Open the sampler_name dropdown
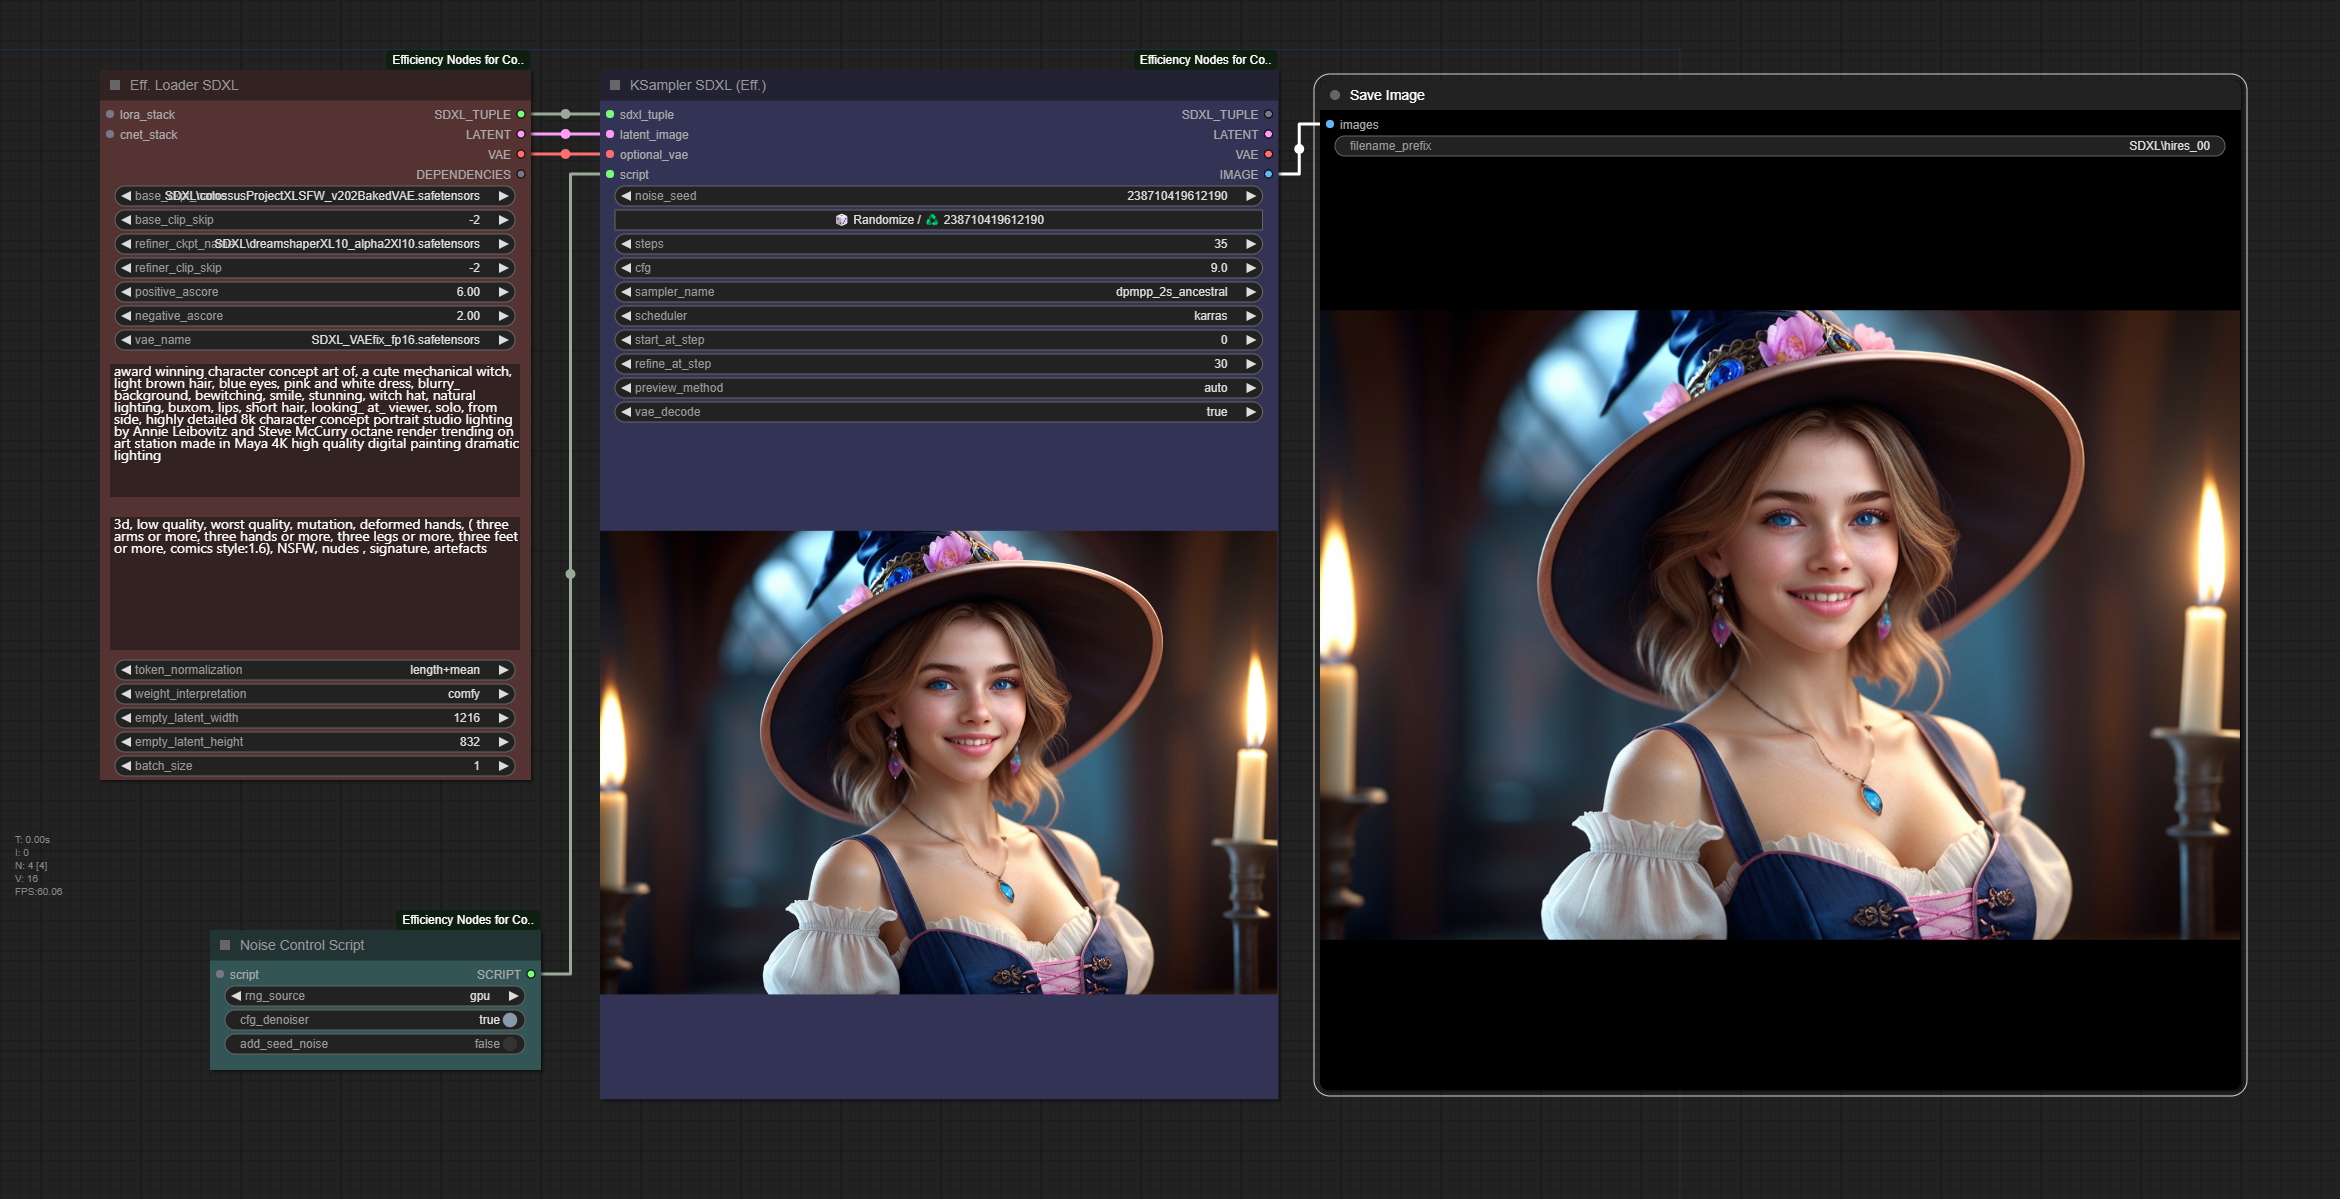Screen dimensions: 2340x1199 [937, 292]
